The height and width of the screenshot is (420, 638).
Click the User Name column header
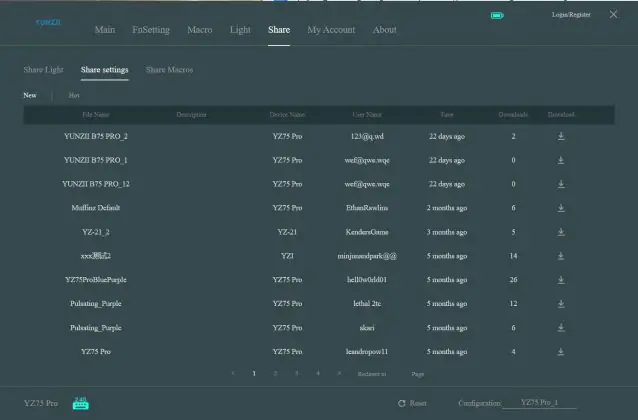[x=367, y=115]
